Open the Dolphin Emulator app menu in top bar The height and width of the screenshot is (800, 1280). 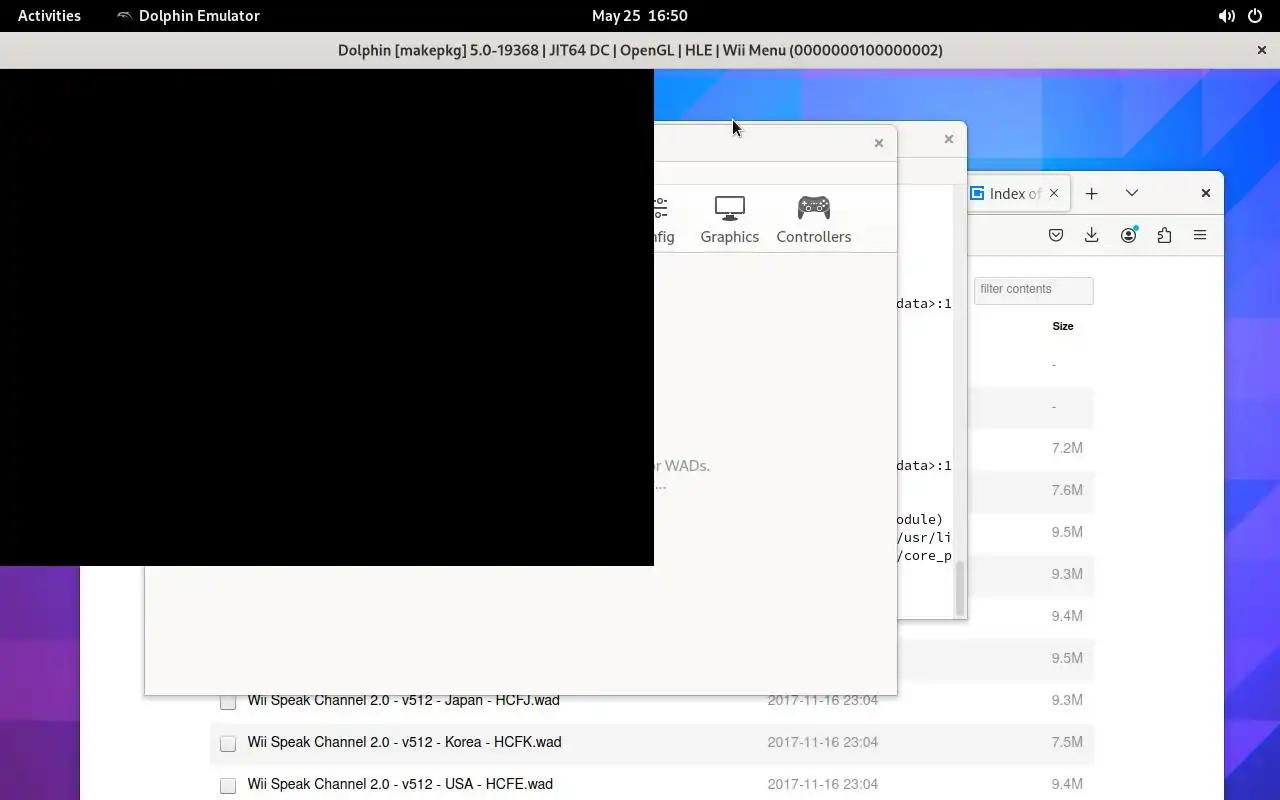188,16
